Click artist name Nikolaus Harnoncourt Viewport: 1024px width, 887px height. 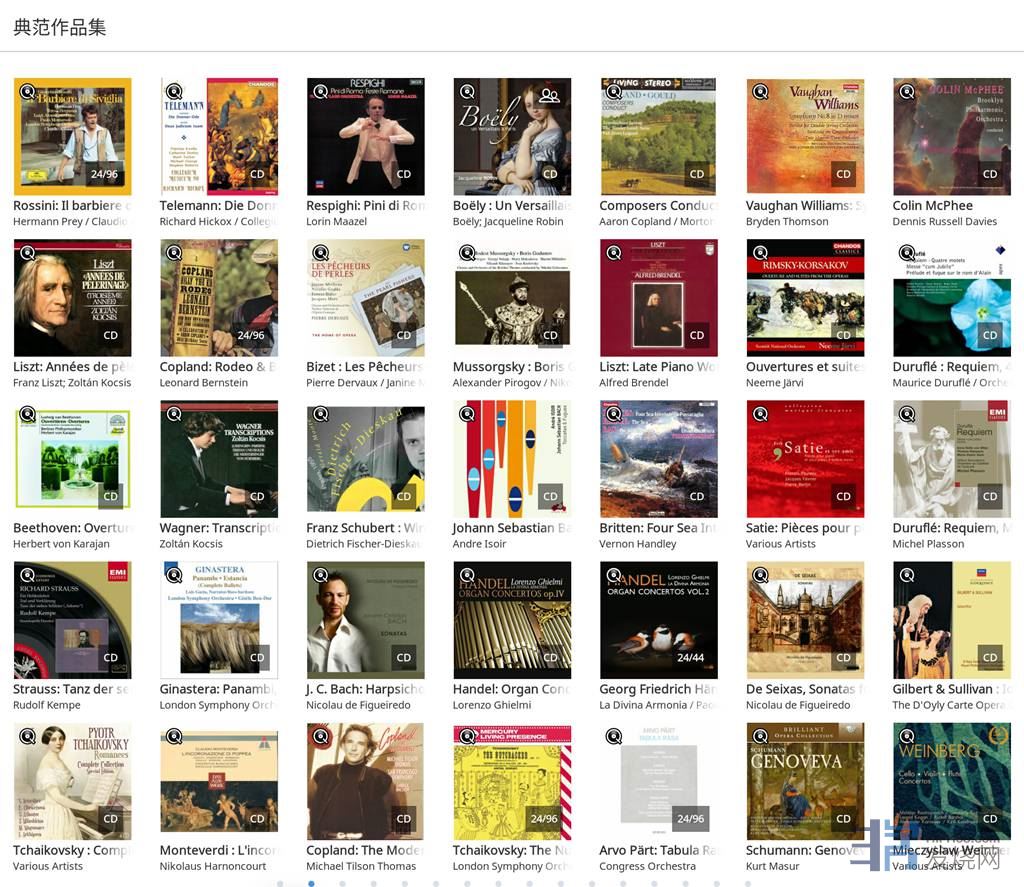coord(213,867)
